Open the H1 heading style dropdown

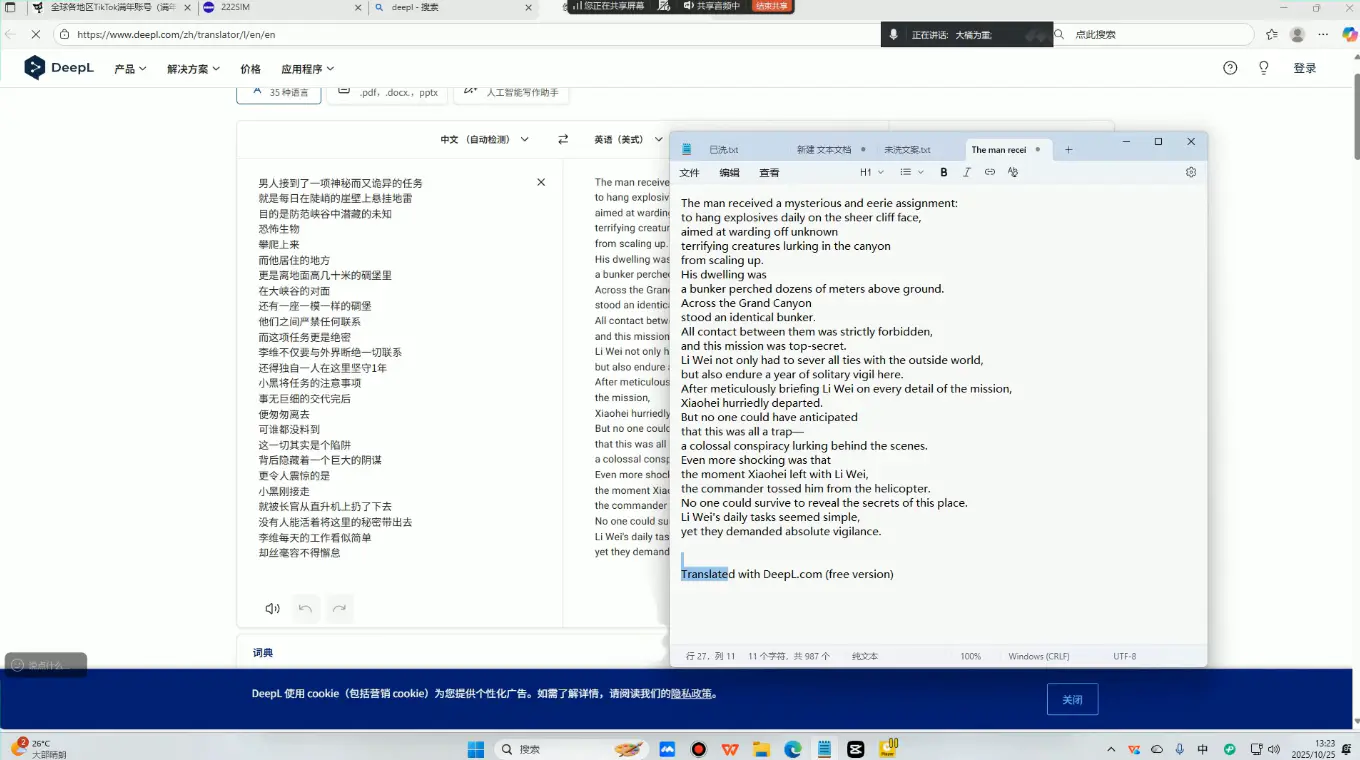pyautogui.click(x=868, y=172)
